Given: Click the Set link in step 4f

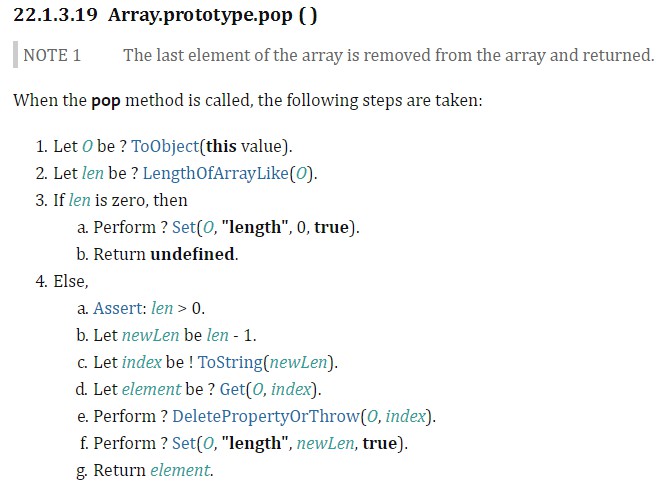Looking at the screenshot, I should point(184,444).
